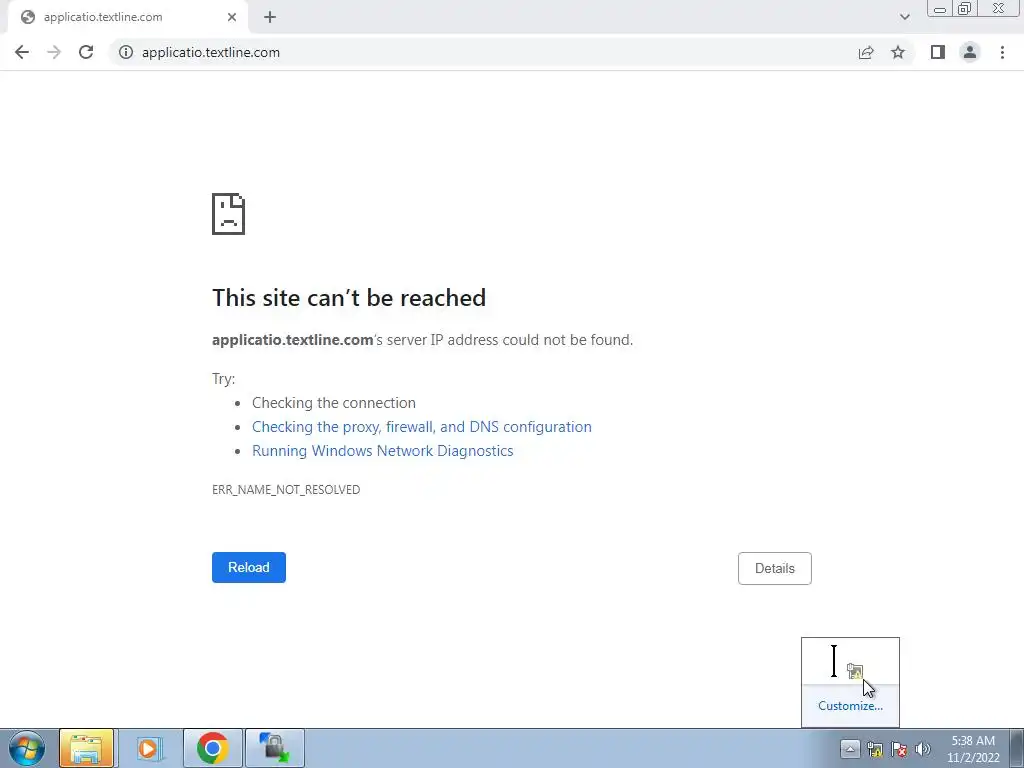Click the network icon in tray overflow popup
The width and height of the screenshot is (1024, 768).
(x=855, y=671)
